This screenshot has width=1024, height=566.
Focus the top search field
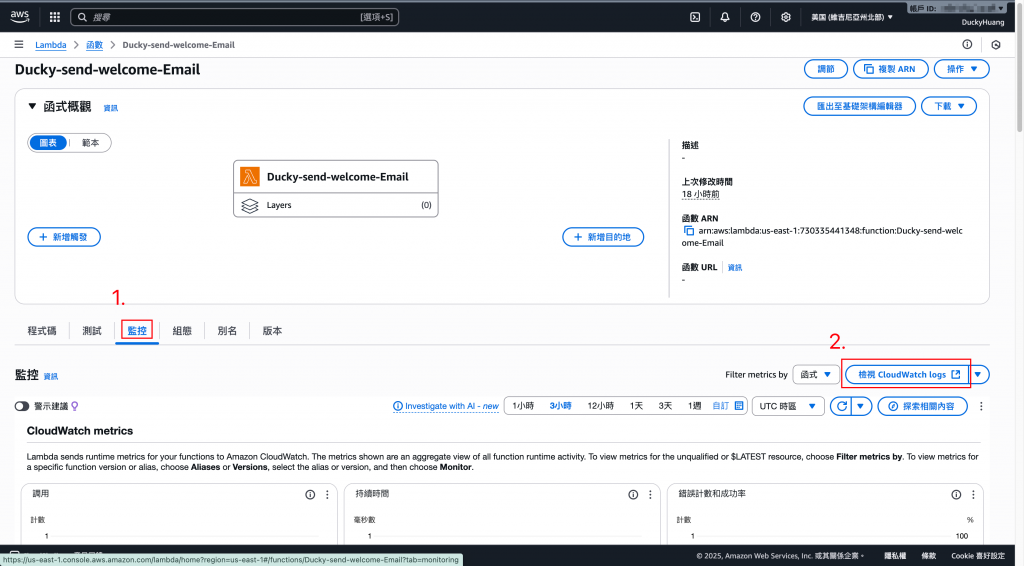point(234,17)
